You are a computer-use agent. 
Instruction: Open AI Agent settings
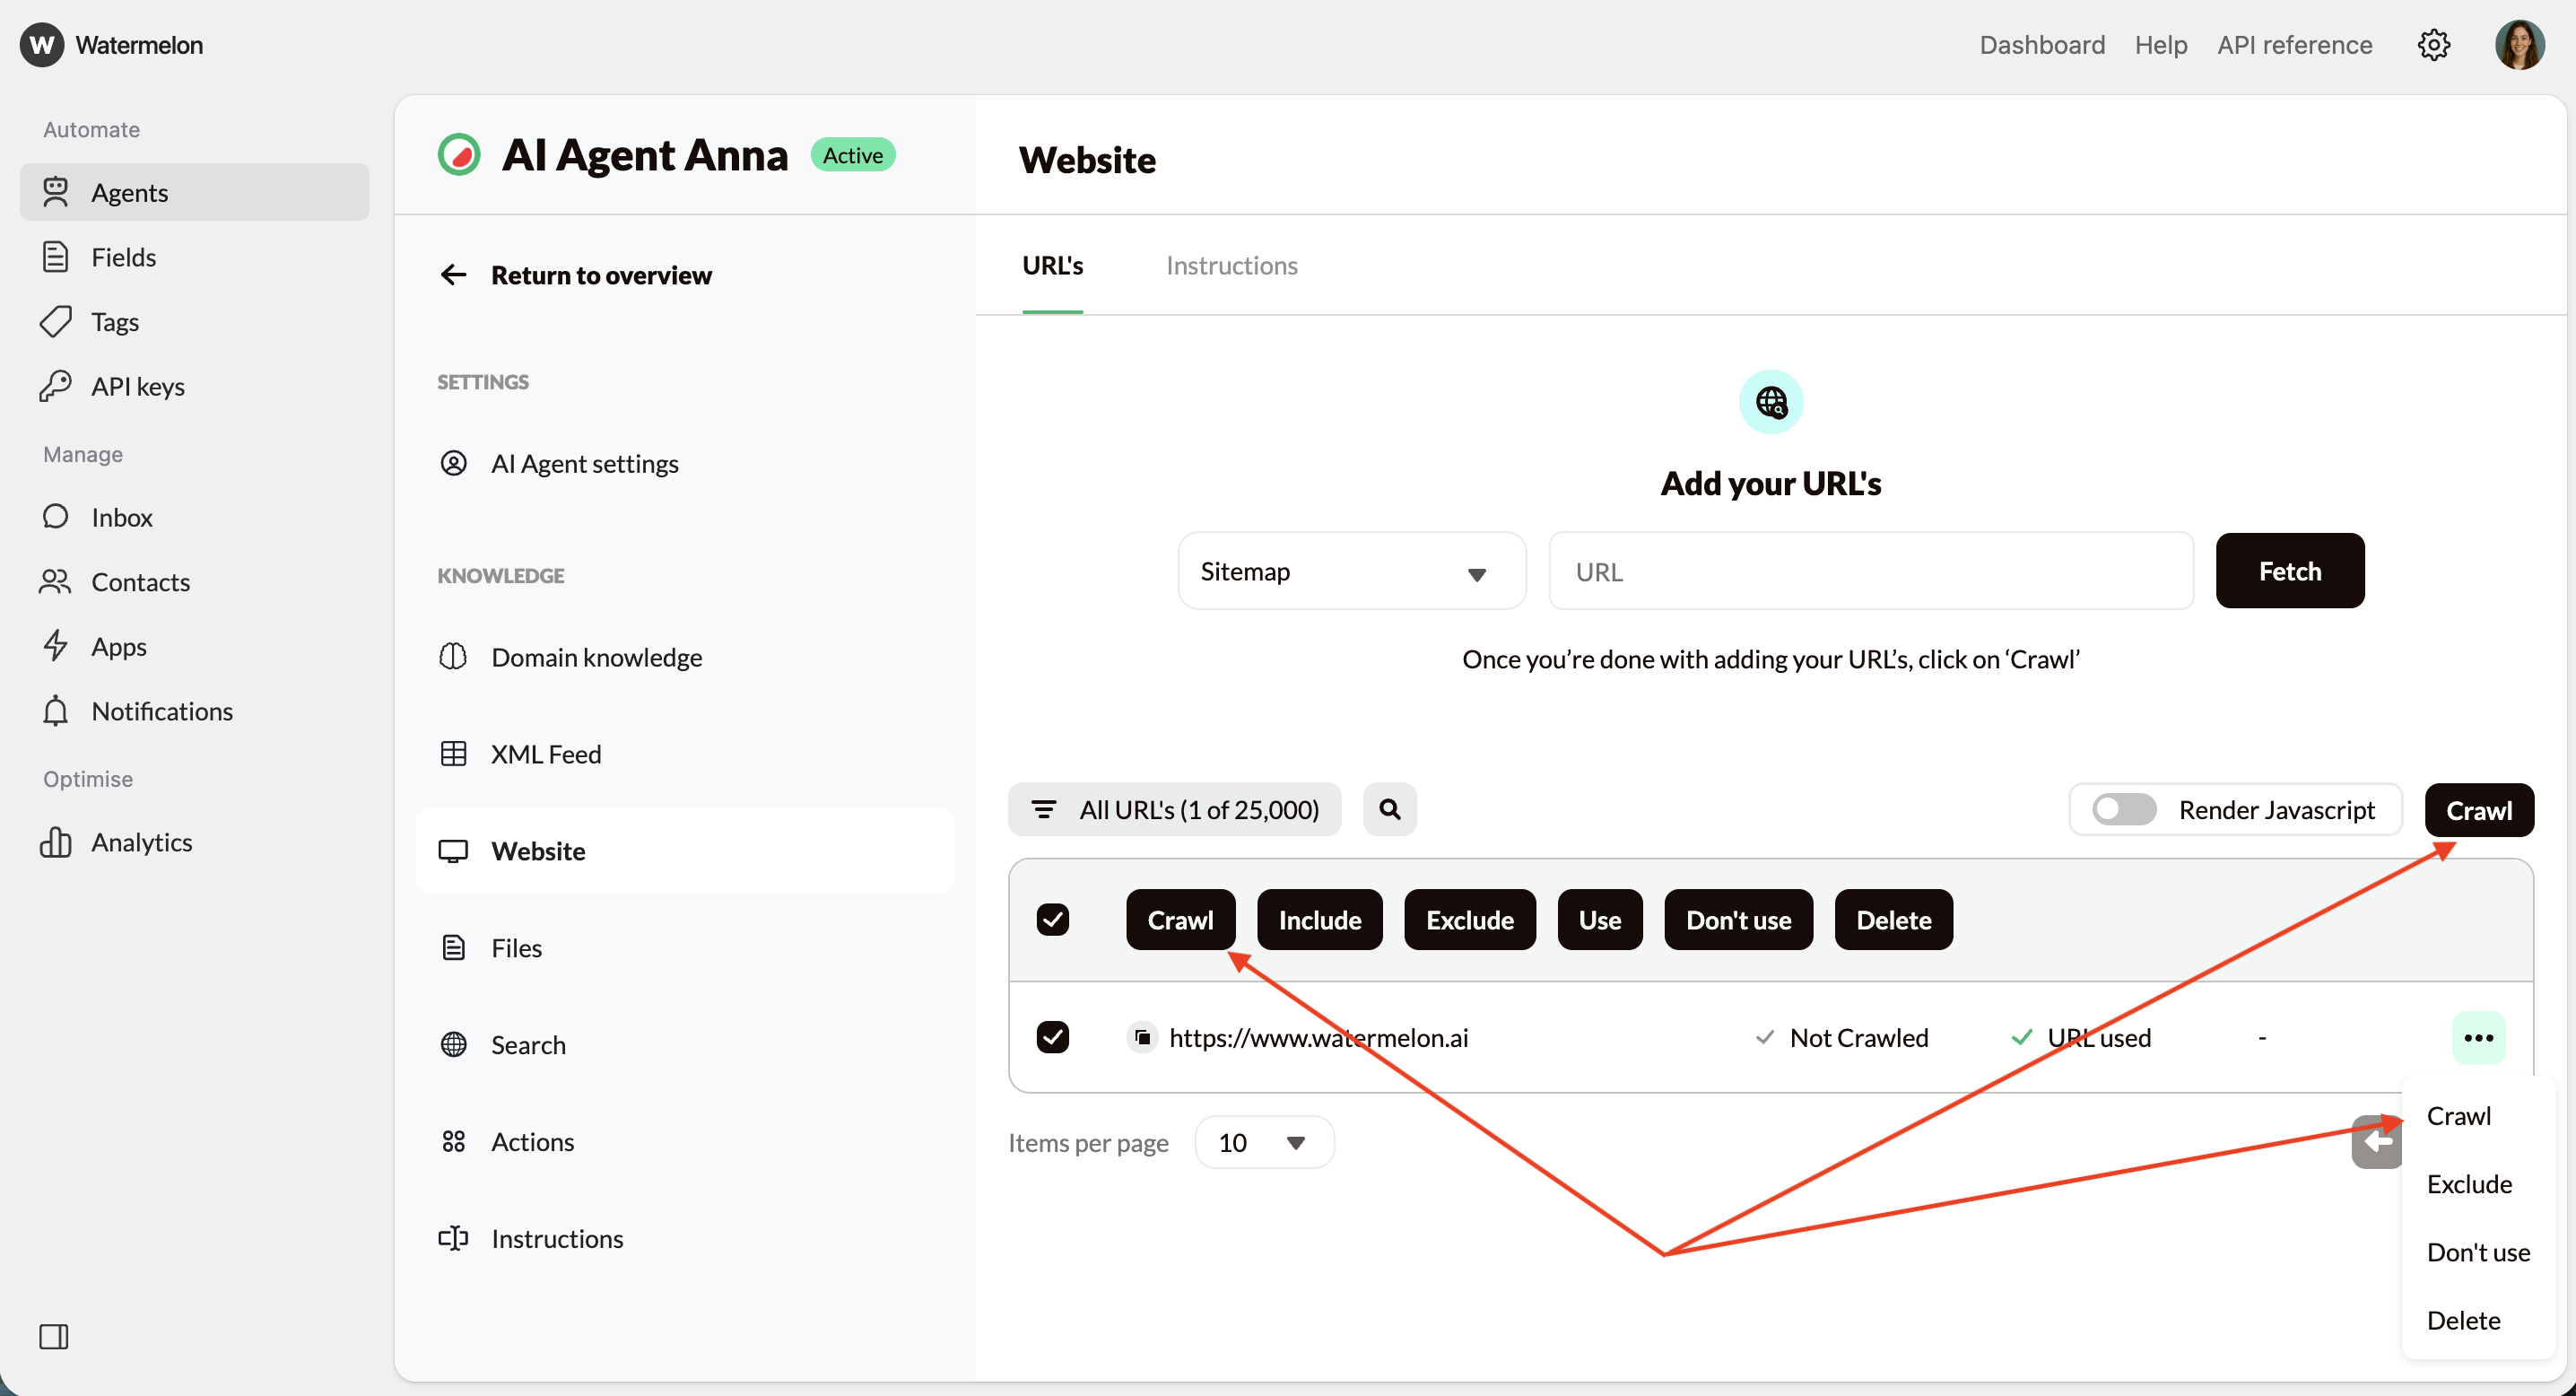pyautogui.click(x=585, y=462)
